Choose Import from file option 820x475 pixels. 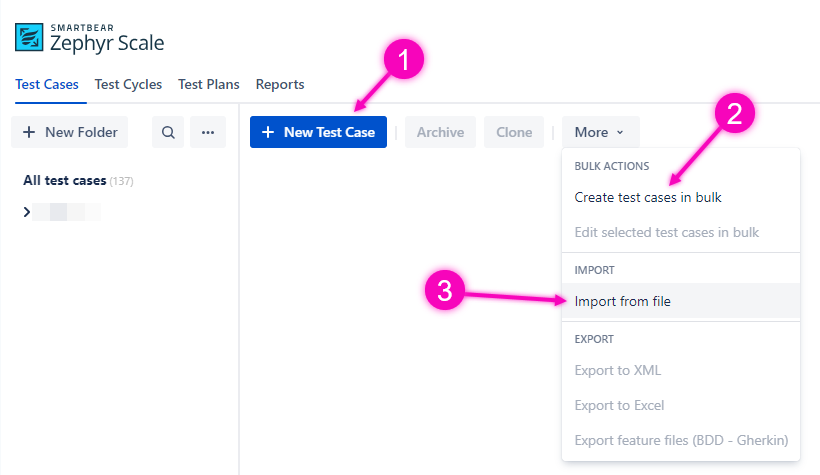pyautogui.click(x=622, y=301)
